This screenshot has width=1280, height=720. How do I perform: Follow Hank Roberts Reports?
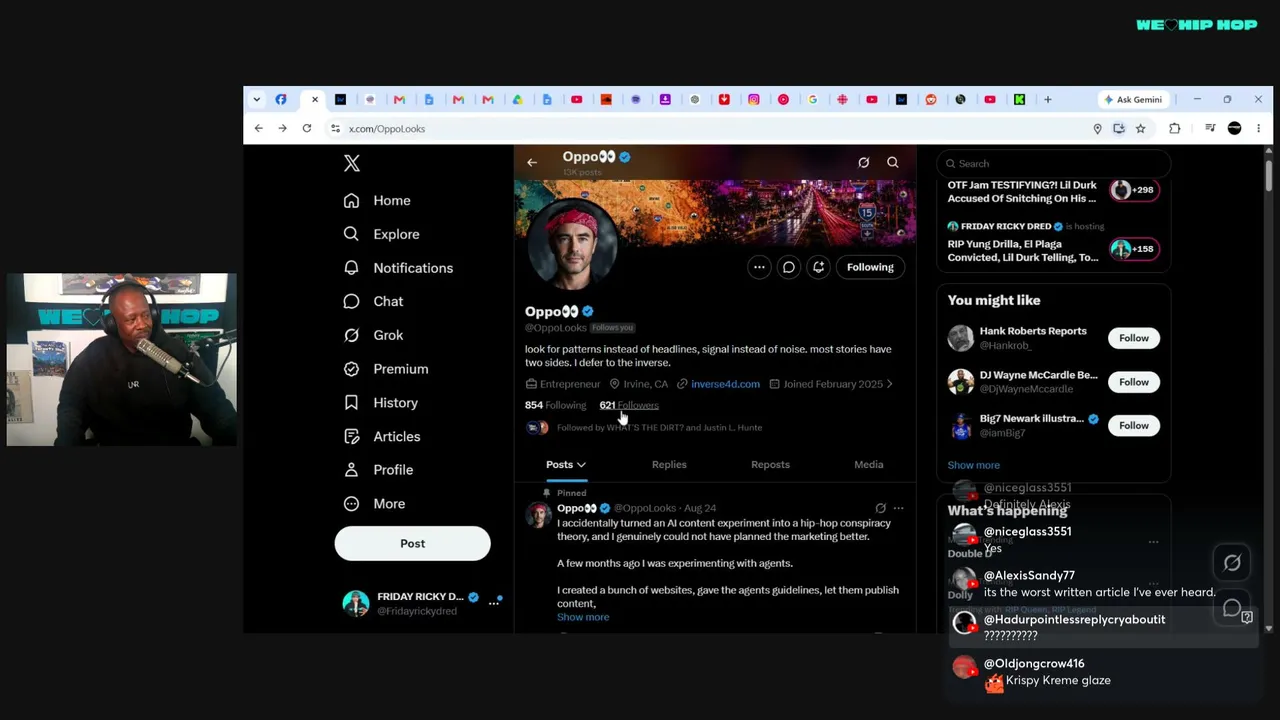click(1134, 338)
